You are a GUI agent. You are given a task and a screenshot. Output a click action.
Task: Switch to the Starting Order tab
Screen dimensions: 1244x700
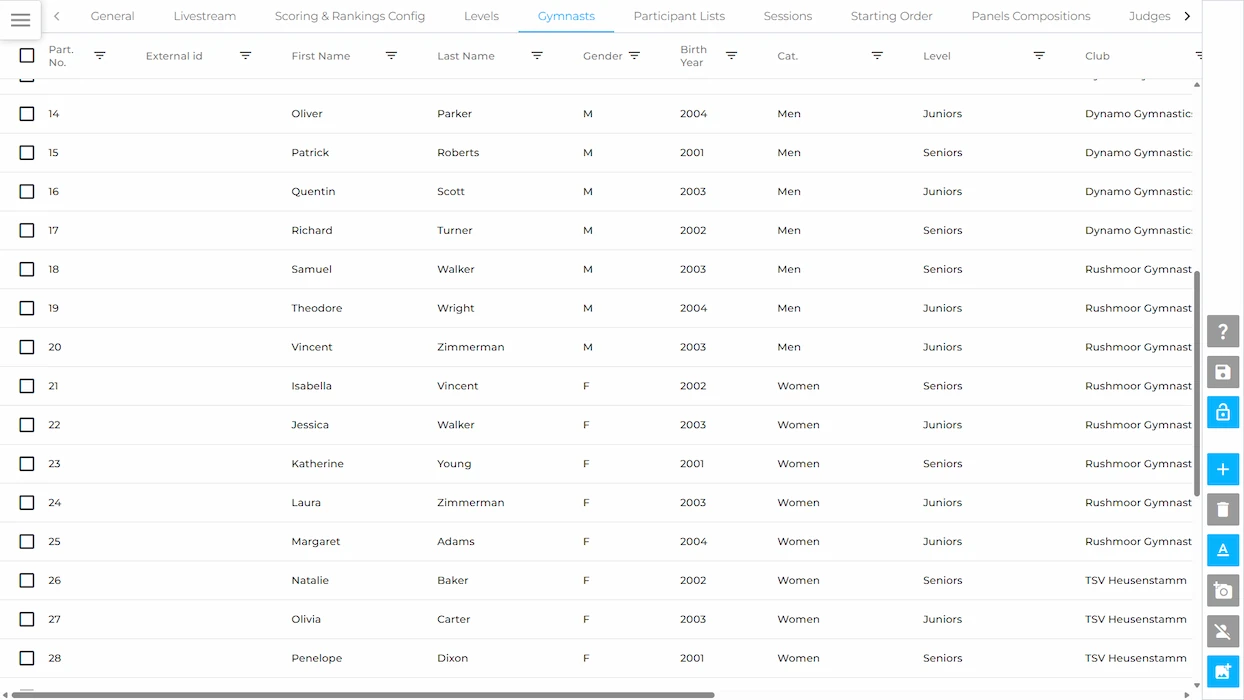(891, 16)
